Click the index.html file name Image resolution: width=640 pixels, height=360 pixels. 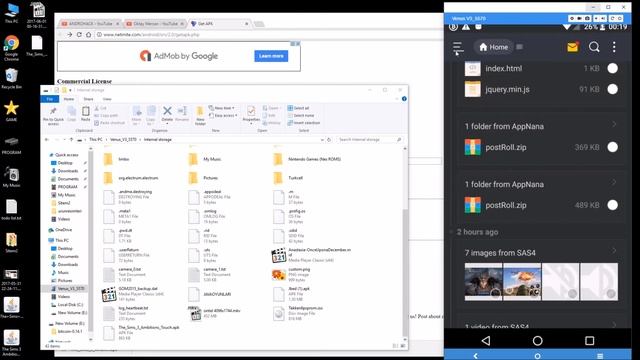[x=504, y=69]
